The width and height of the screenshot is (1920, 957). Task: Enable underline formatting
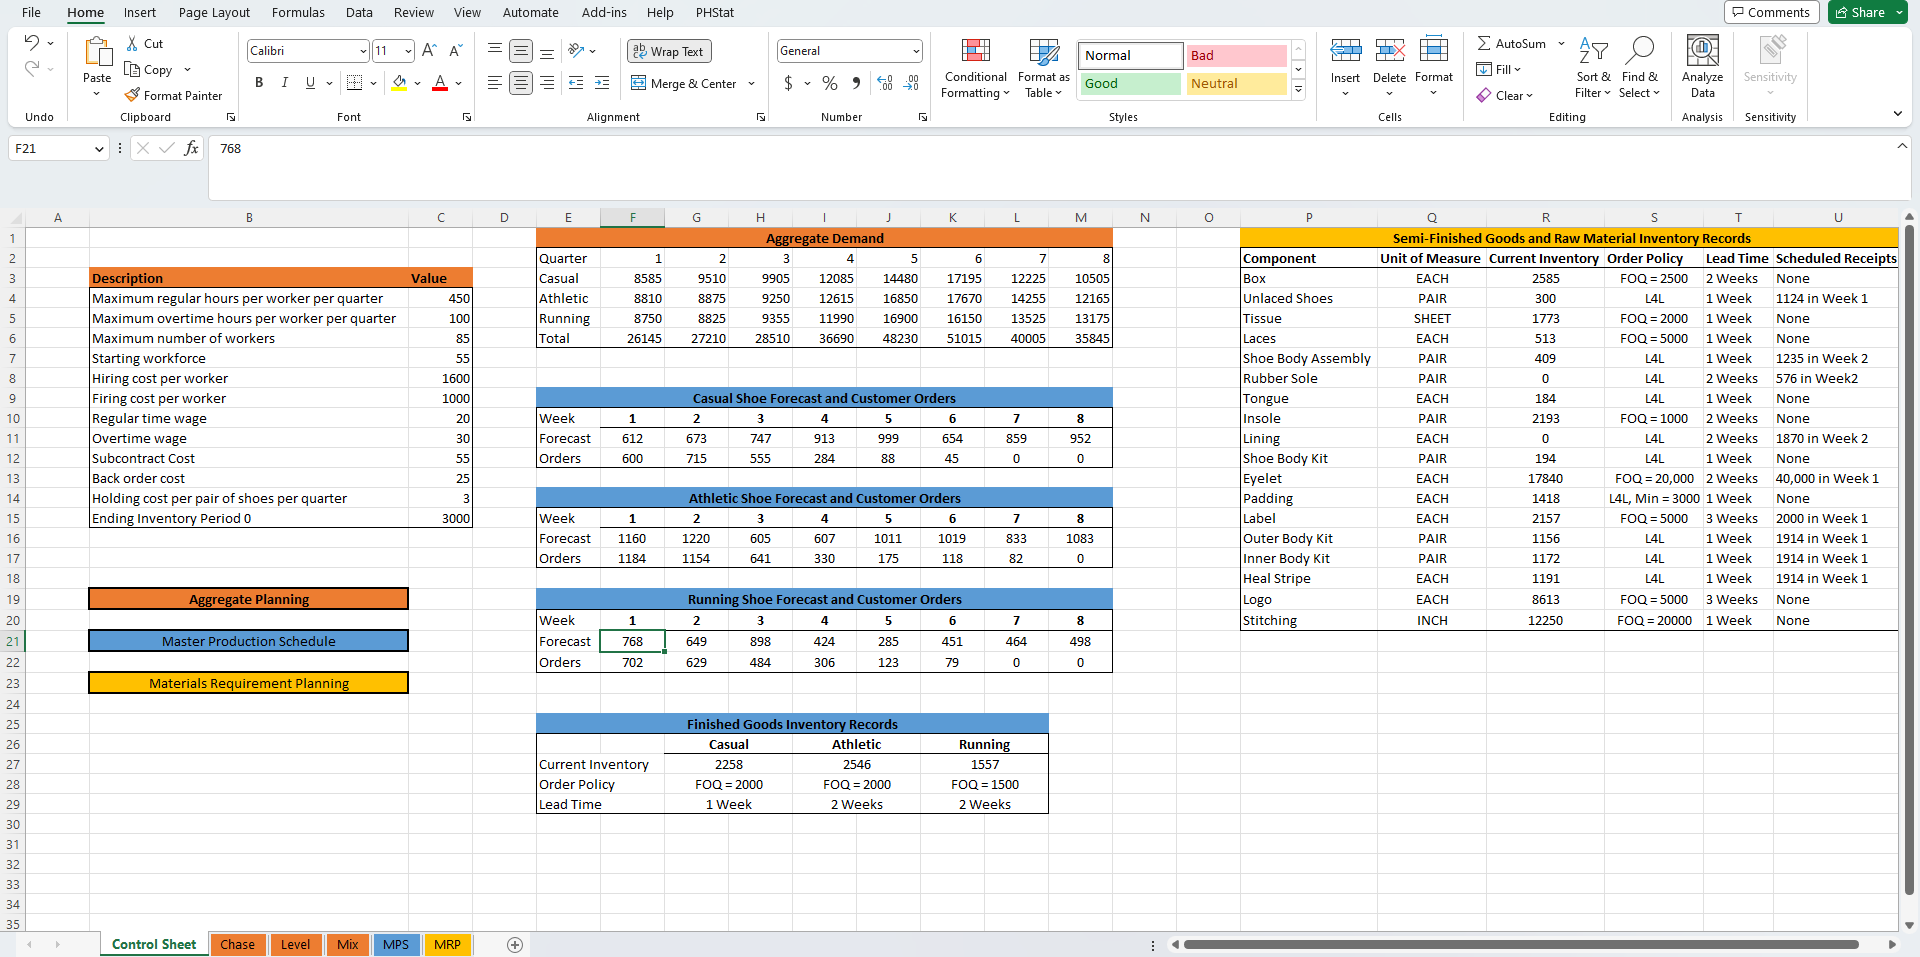point(310,83)
